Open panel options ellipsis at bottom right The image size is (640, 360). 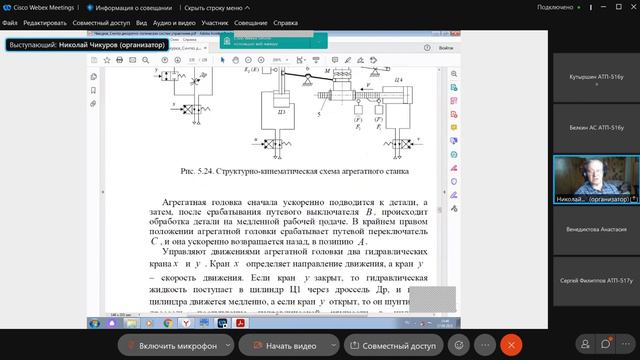[626, 344]
